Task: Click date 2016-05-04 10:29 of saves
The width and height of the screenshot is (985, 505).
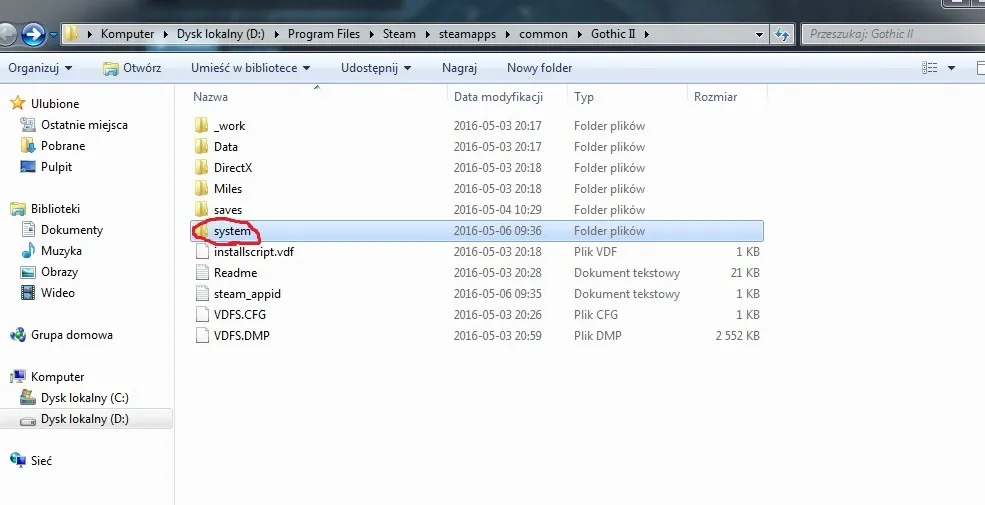Action: coord(498,210)
